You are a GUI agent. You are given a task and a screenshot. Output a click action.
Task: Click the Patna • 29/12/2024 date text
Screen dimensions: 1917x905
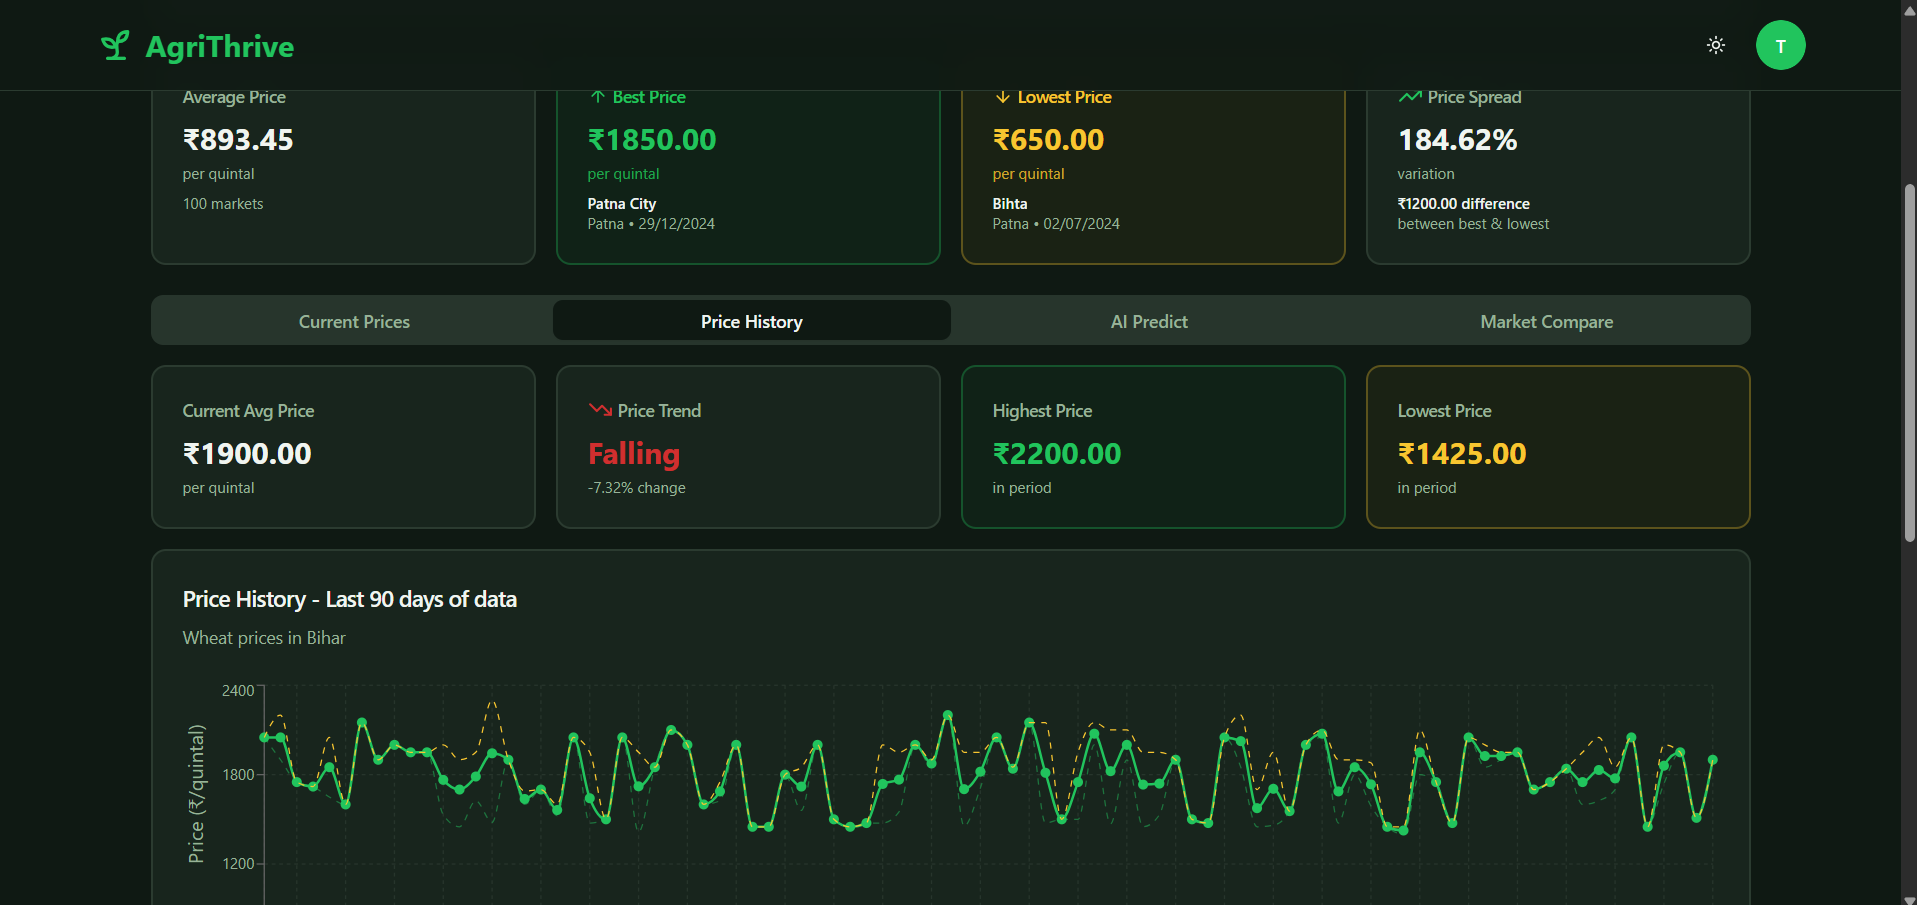[651, 224]
